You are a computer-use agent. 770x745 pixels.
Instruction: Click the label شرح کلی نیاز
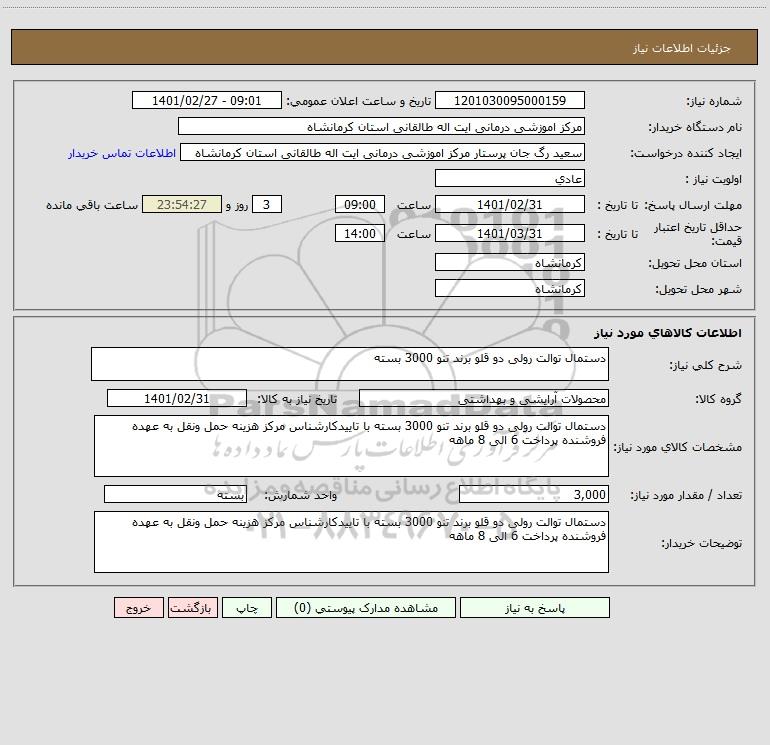pos(706,365)
